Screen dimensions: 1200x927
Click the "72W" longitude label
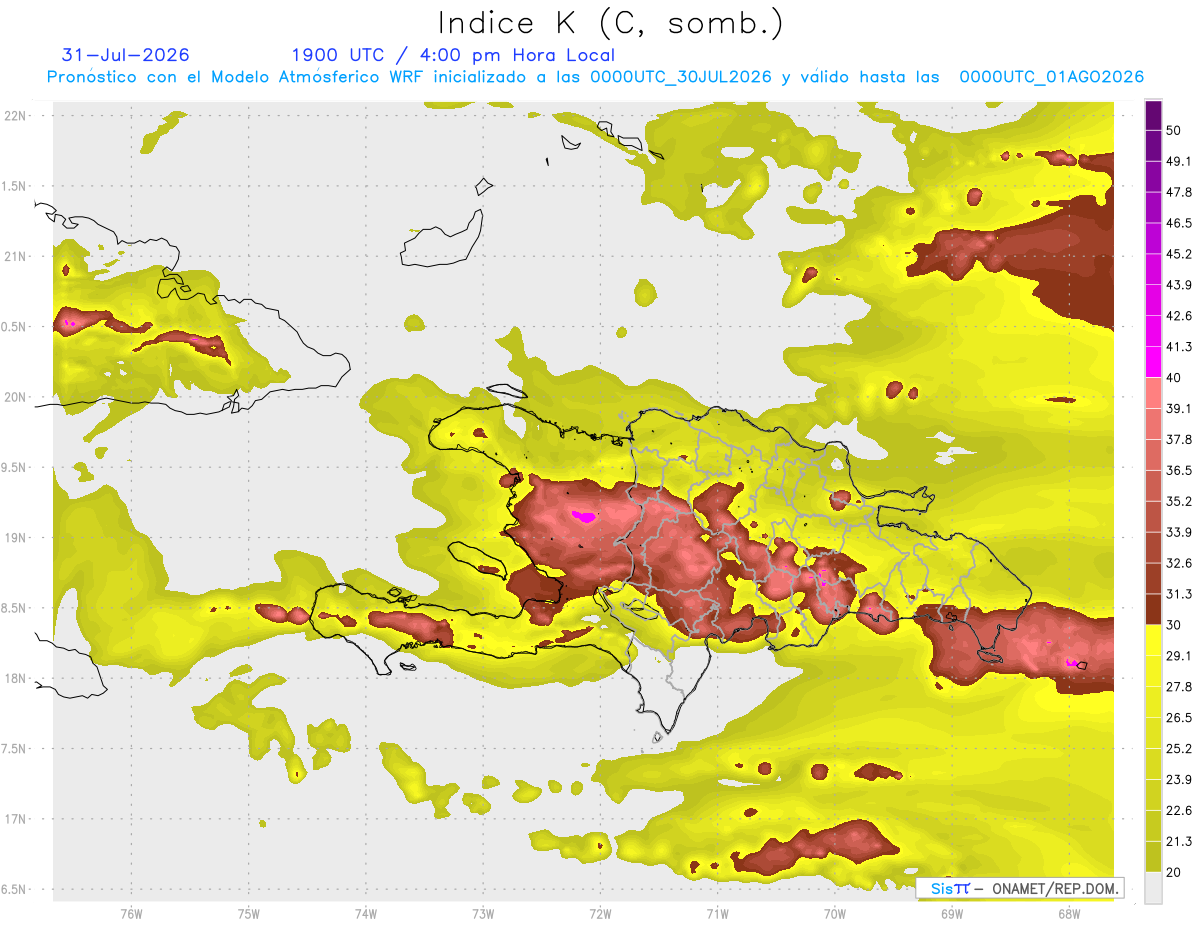pos(600,913)
